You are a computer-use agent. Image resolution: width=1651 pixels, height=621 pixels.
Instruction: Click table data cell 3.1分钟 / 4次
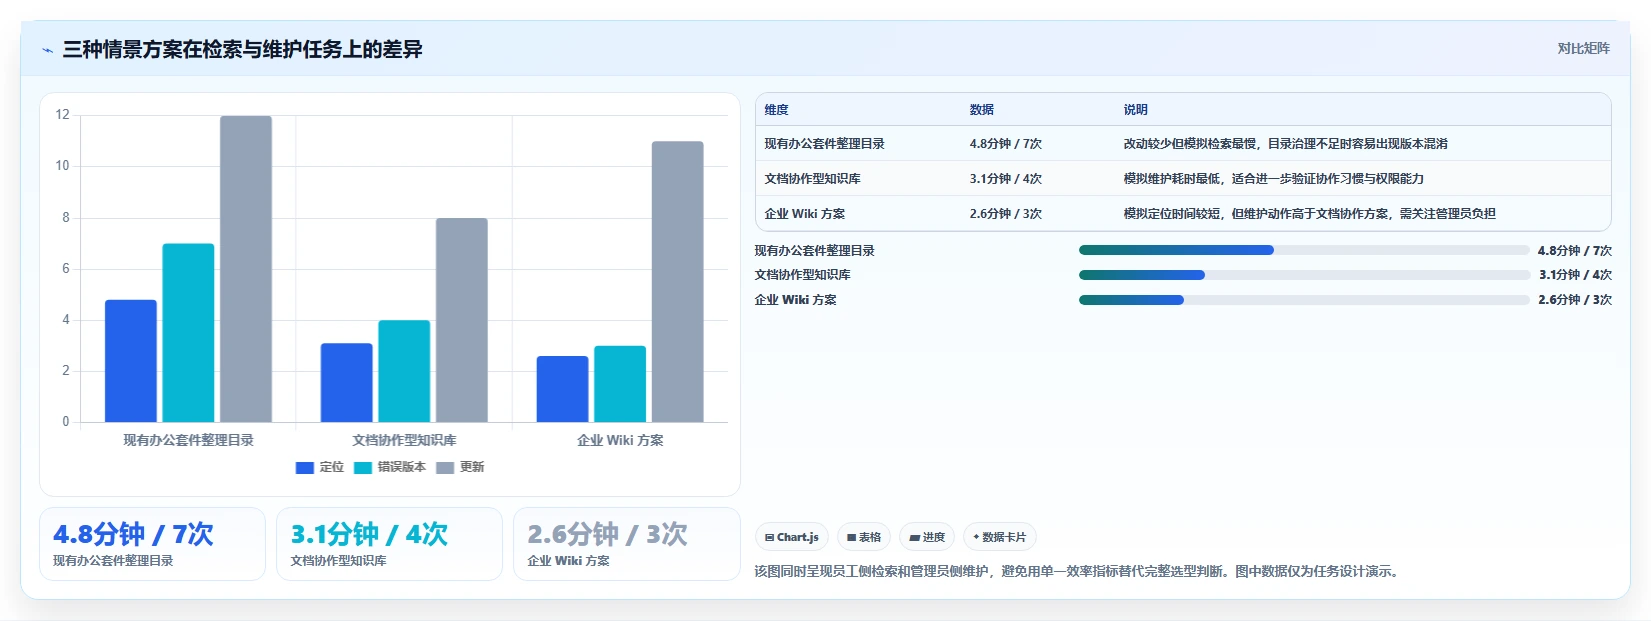(1006, 179)
